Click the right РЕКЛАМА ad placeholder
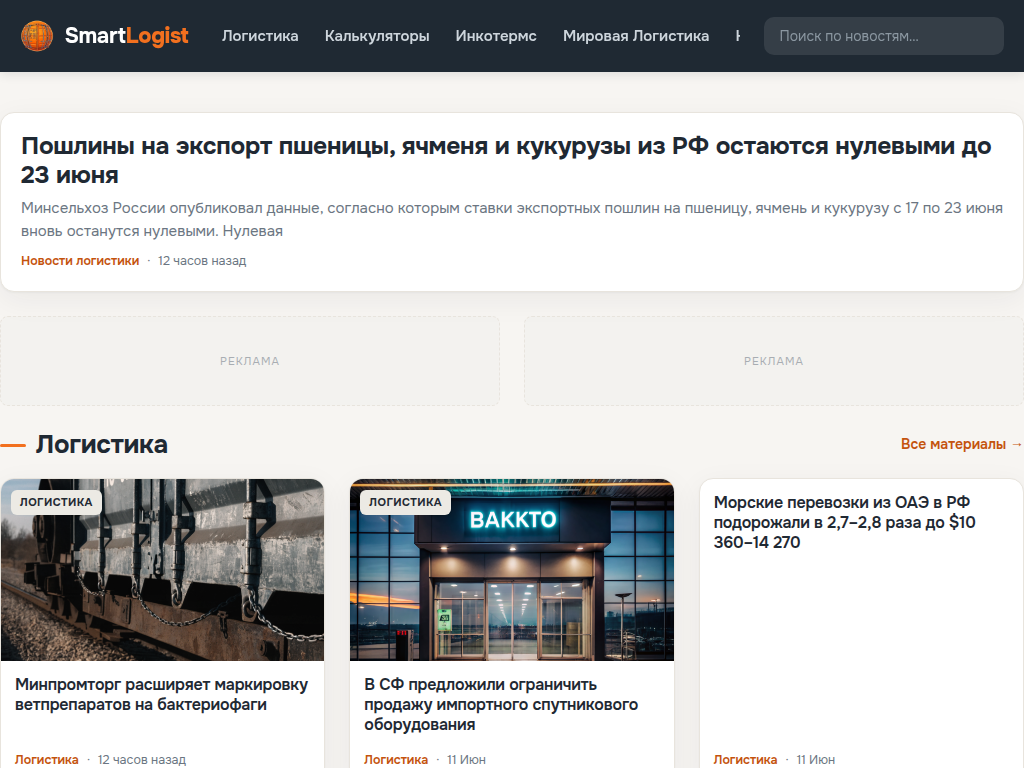Image resolution: width=1024 pixels, height=768 pixels. coord(773,361)
